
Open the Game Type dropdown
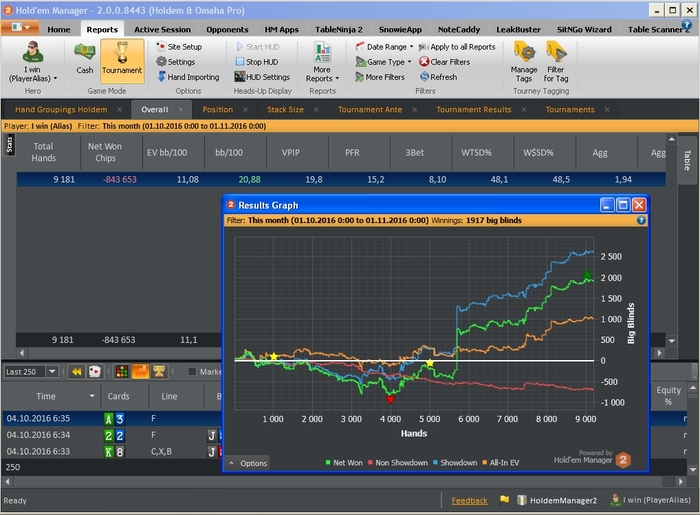pyautogui.click(x=383, y=62)
